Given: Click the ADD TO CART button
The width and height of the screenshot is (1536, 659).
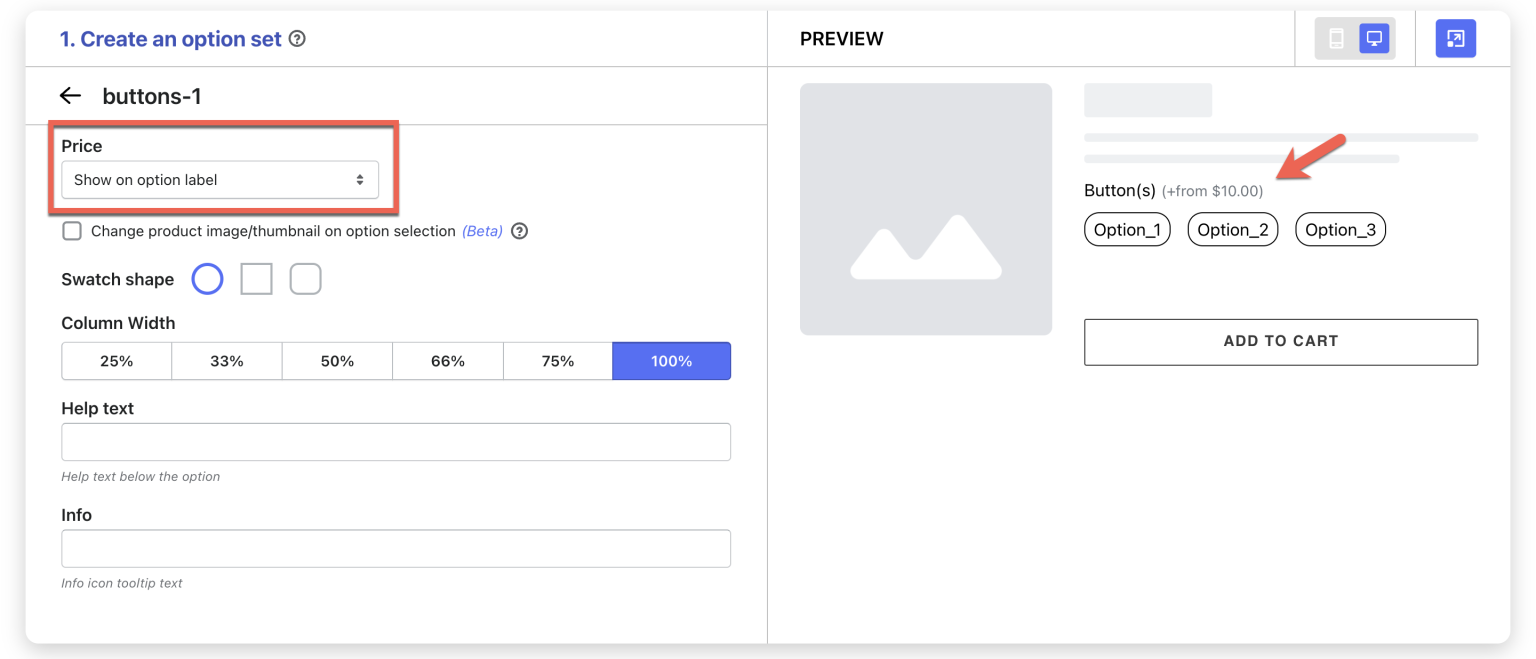Looking at the screenshot, I should (x=1280, y=341).
